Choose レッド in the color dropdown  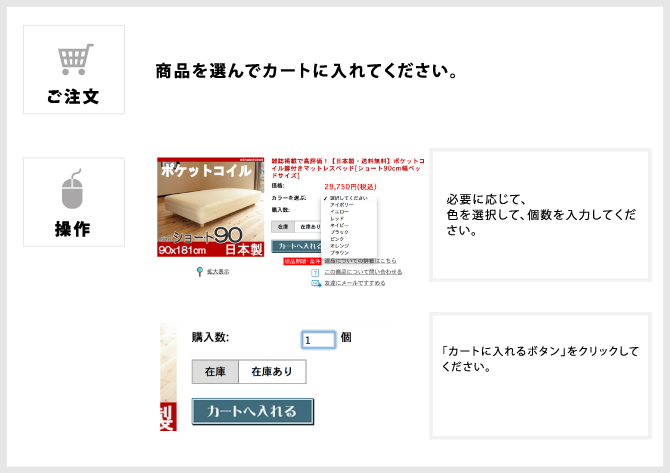[x=337, y=219]
